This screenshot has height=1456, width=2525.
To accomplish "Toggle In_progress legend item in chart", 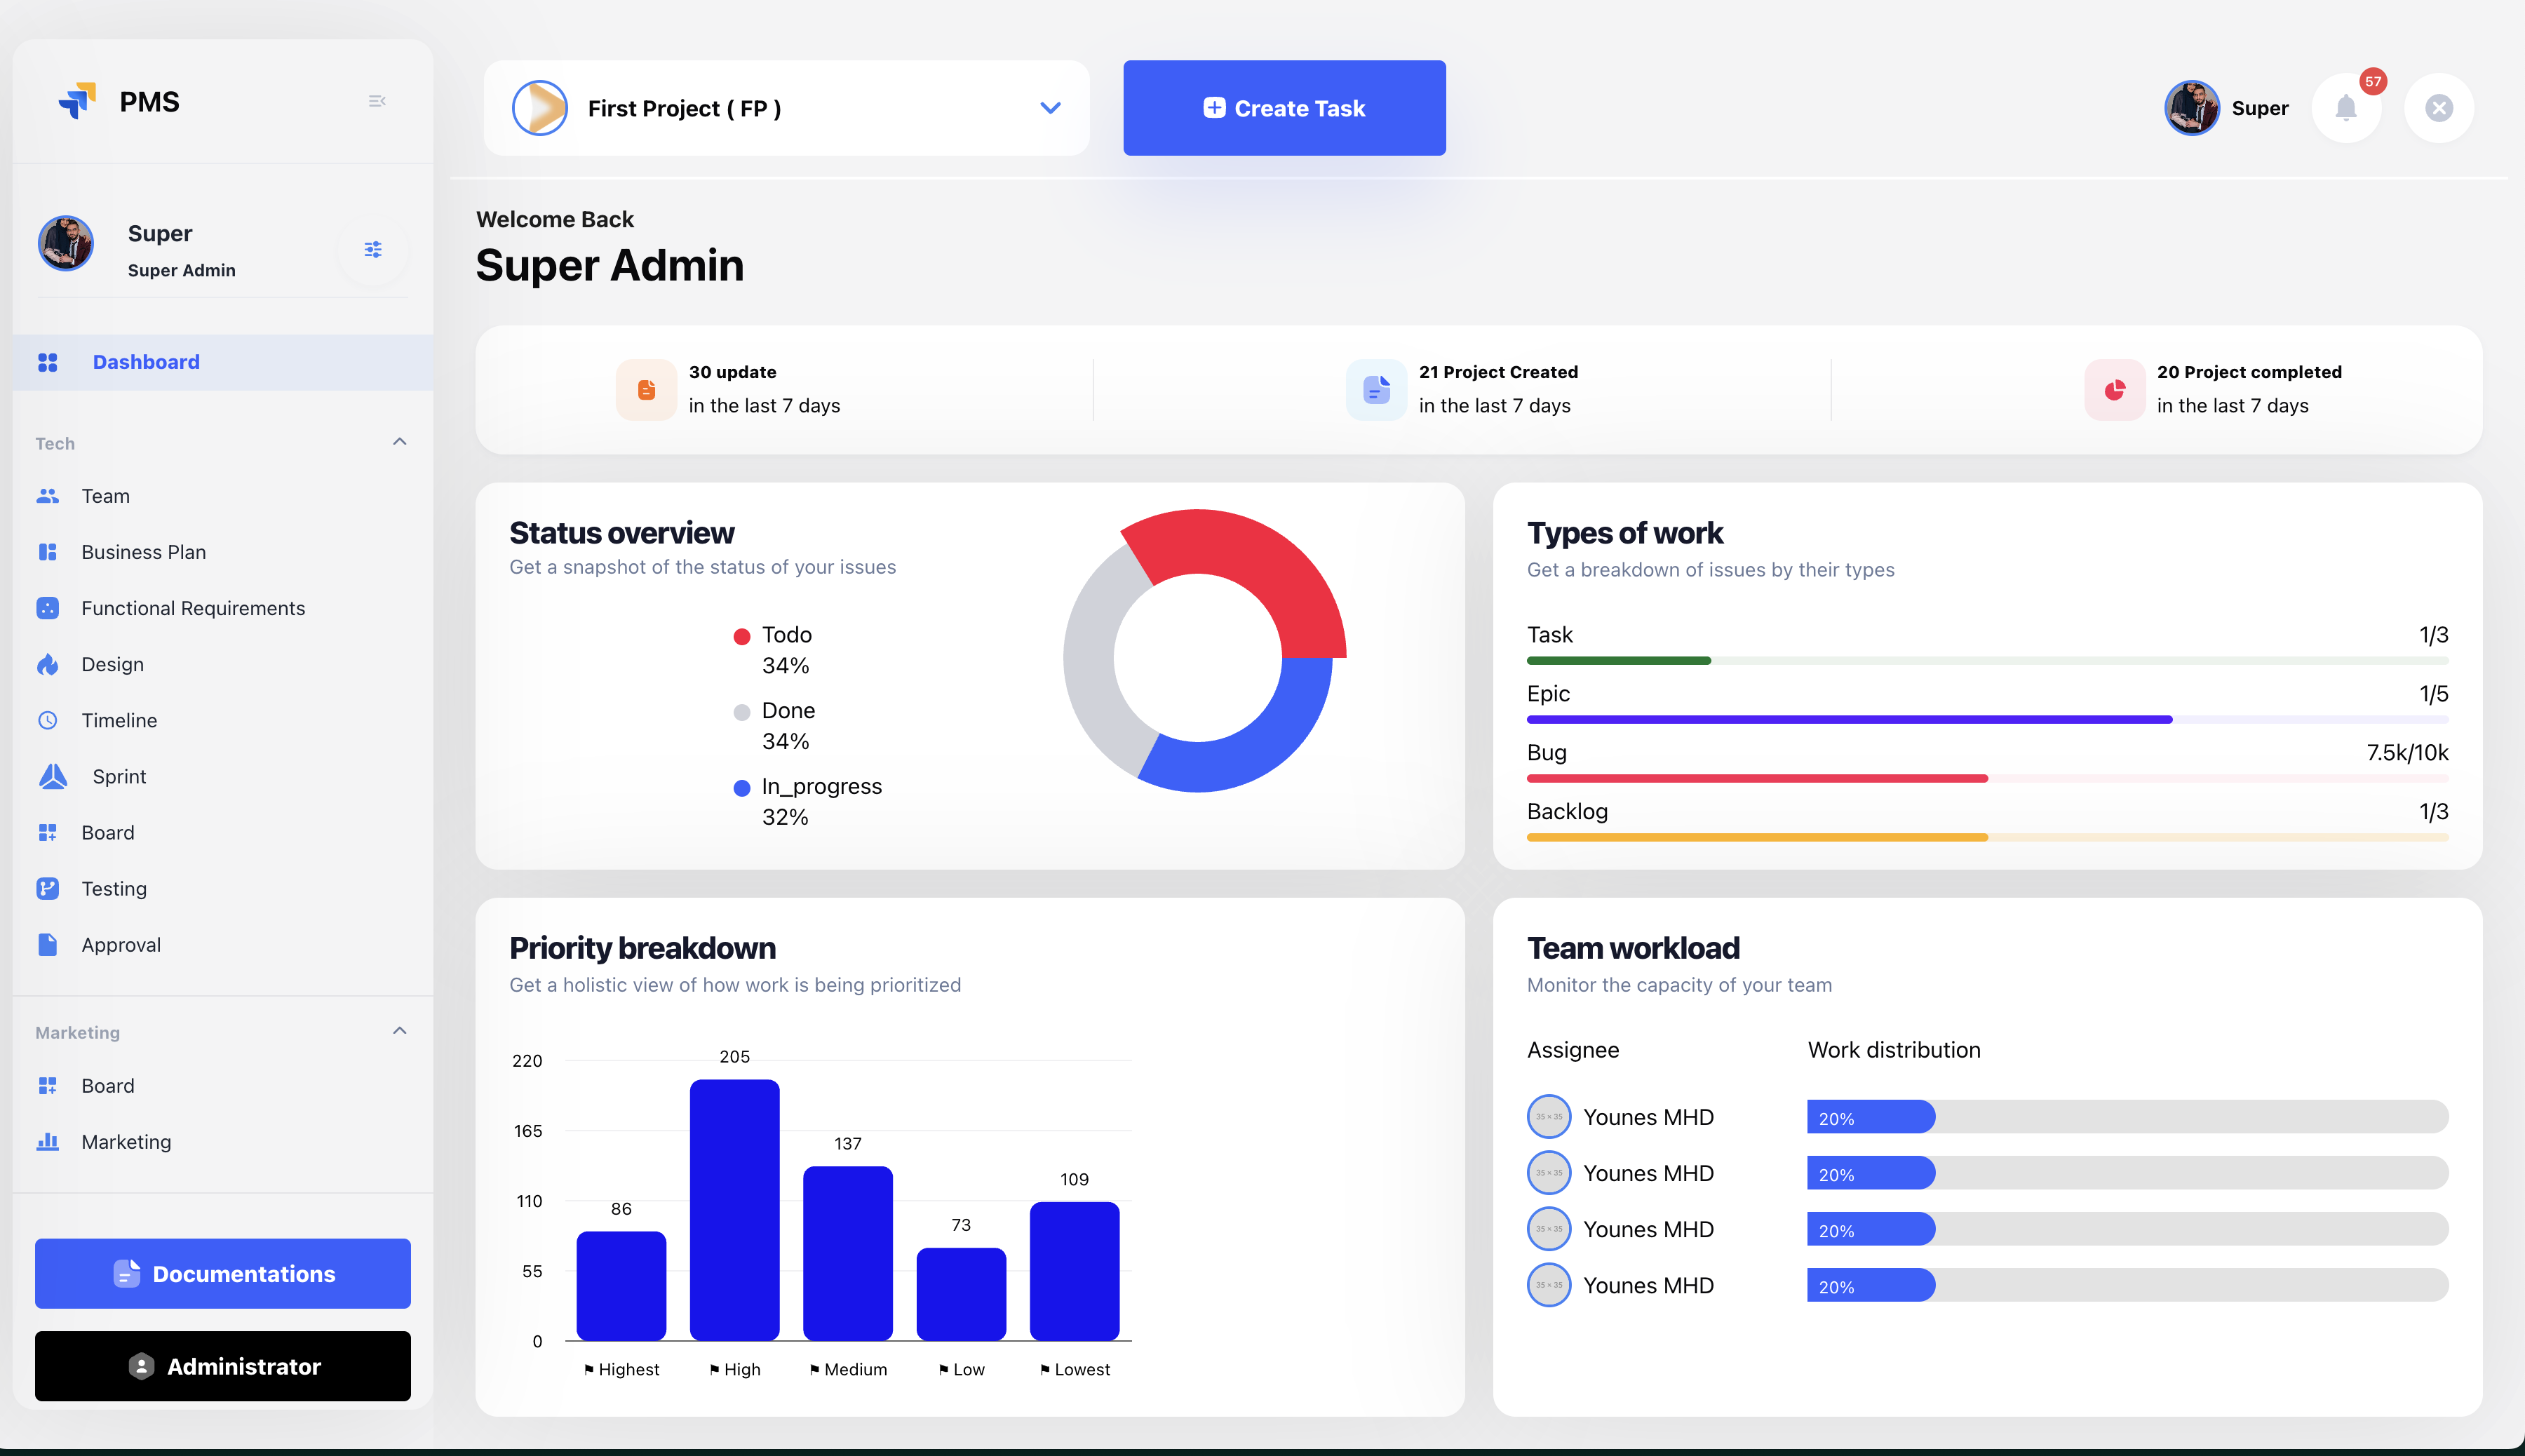I will click(x=820, y=786).
